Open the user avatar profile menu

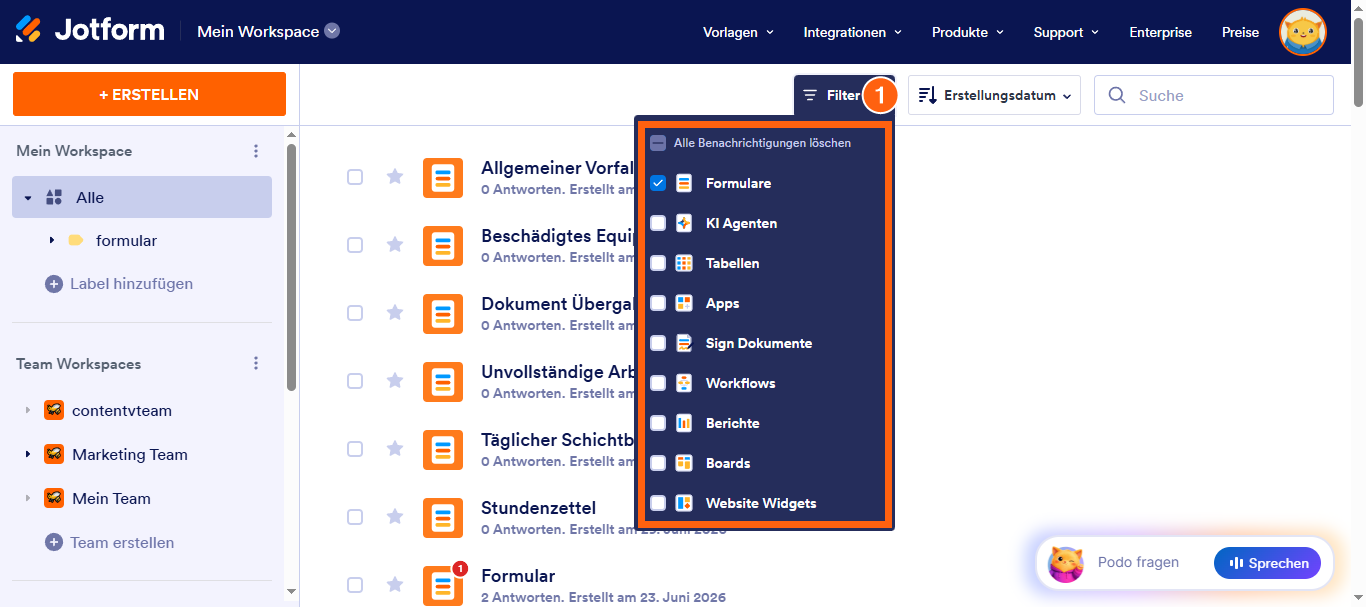point(1303,32)
